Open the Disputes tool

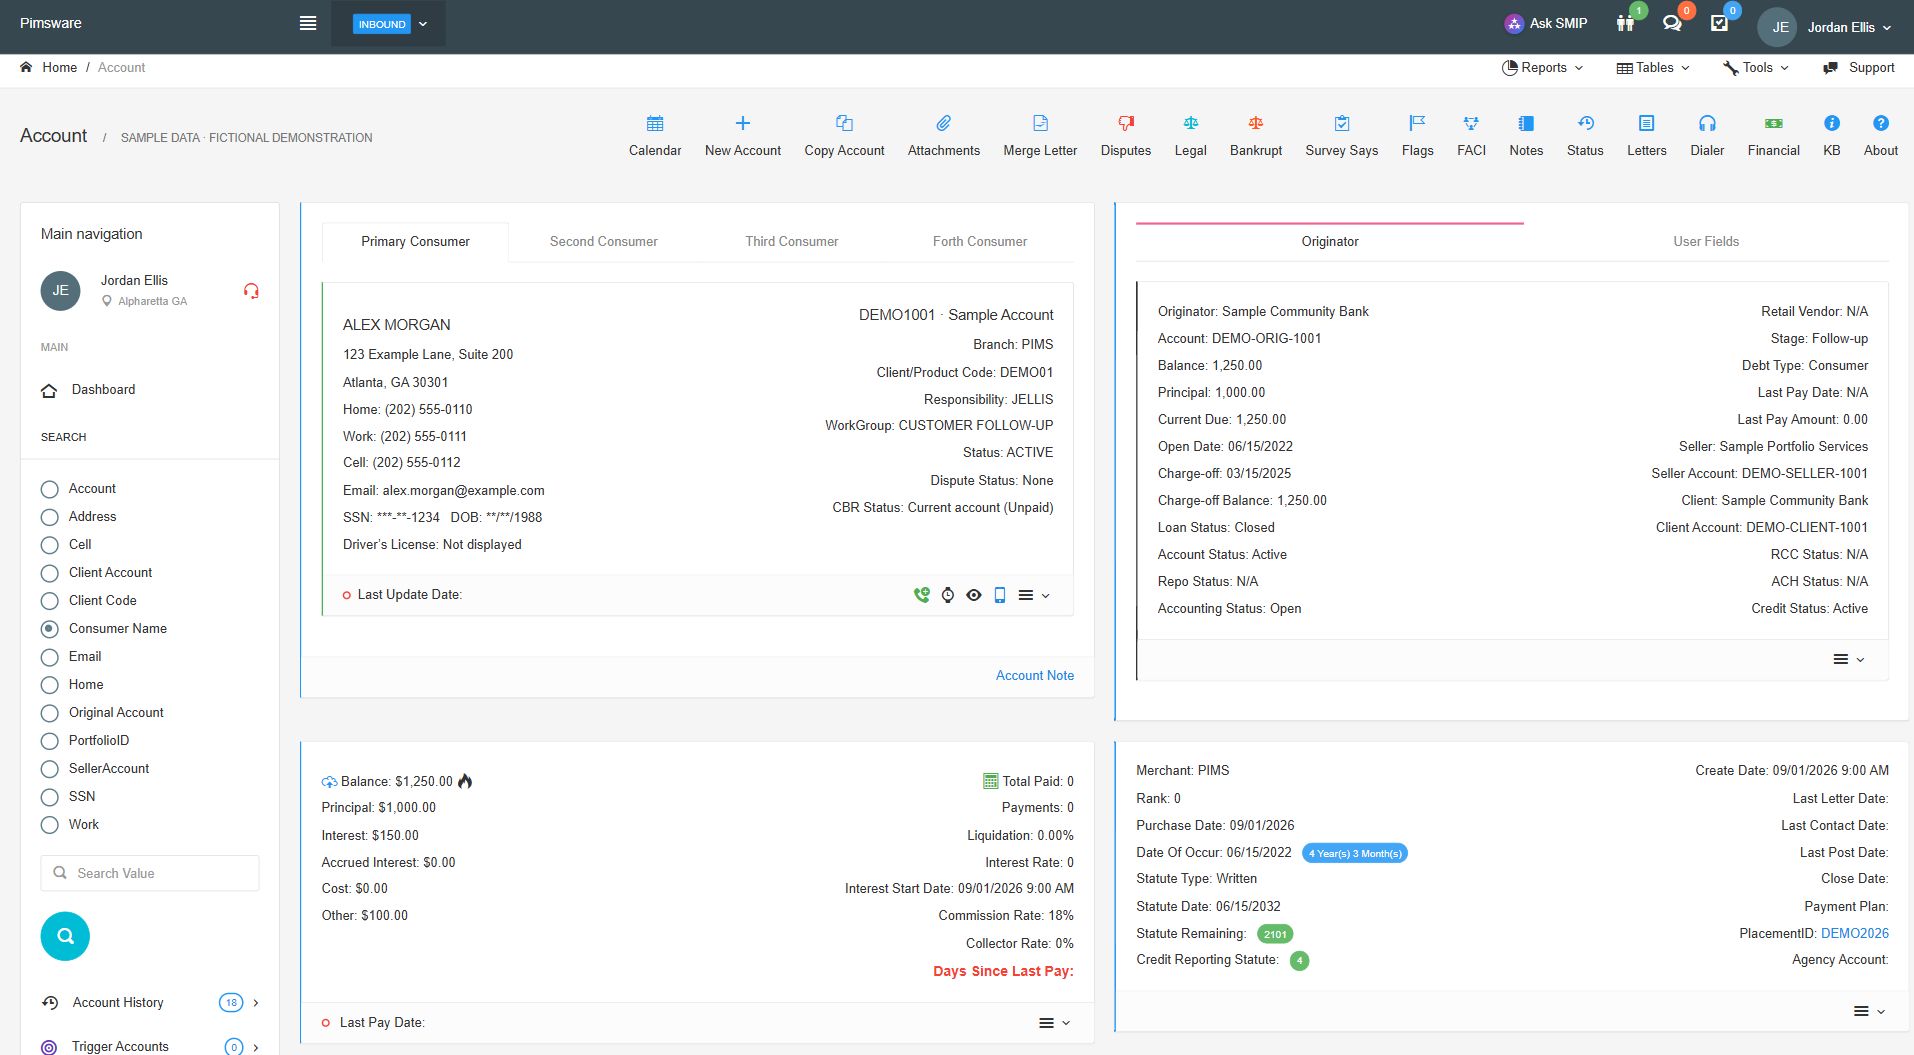point(1126,136)
